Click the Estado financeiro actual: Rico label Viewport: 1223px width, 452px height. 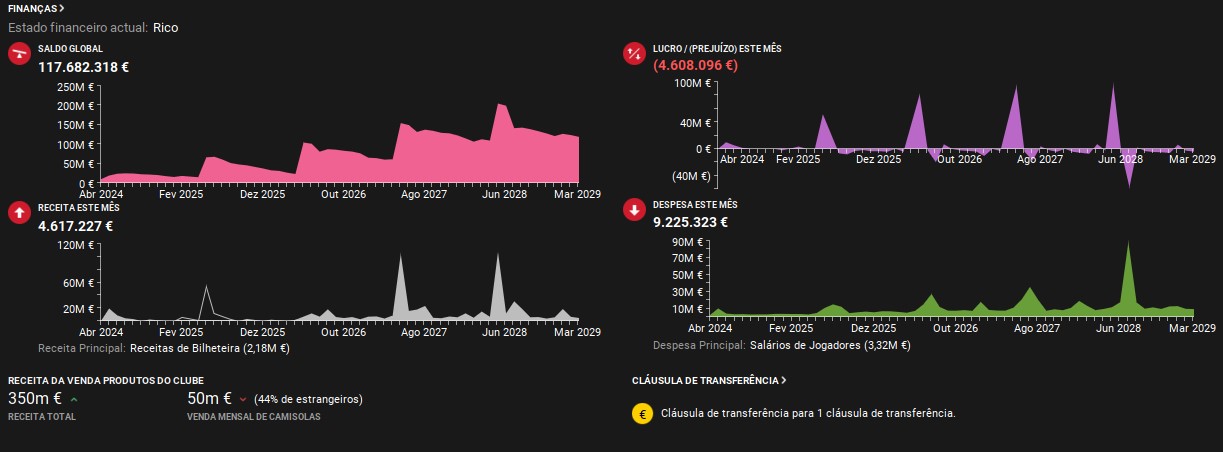[x=93, y=28]
